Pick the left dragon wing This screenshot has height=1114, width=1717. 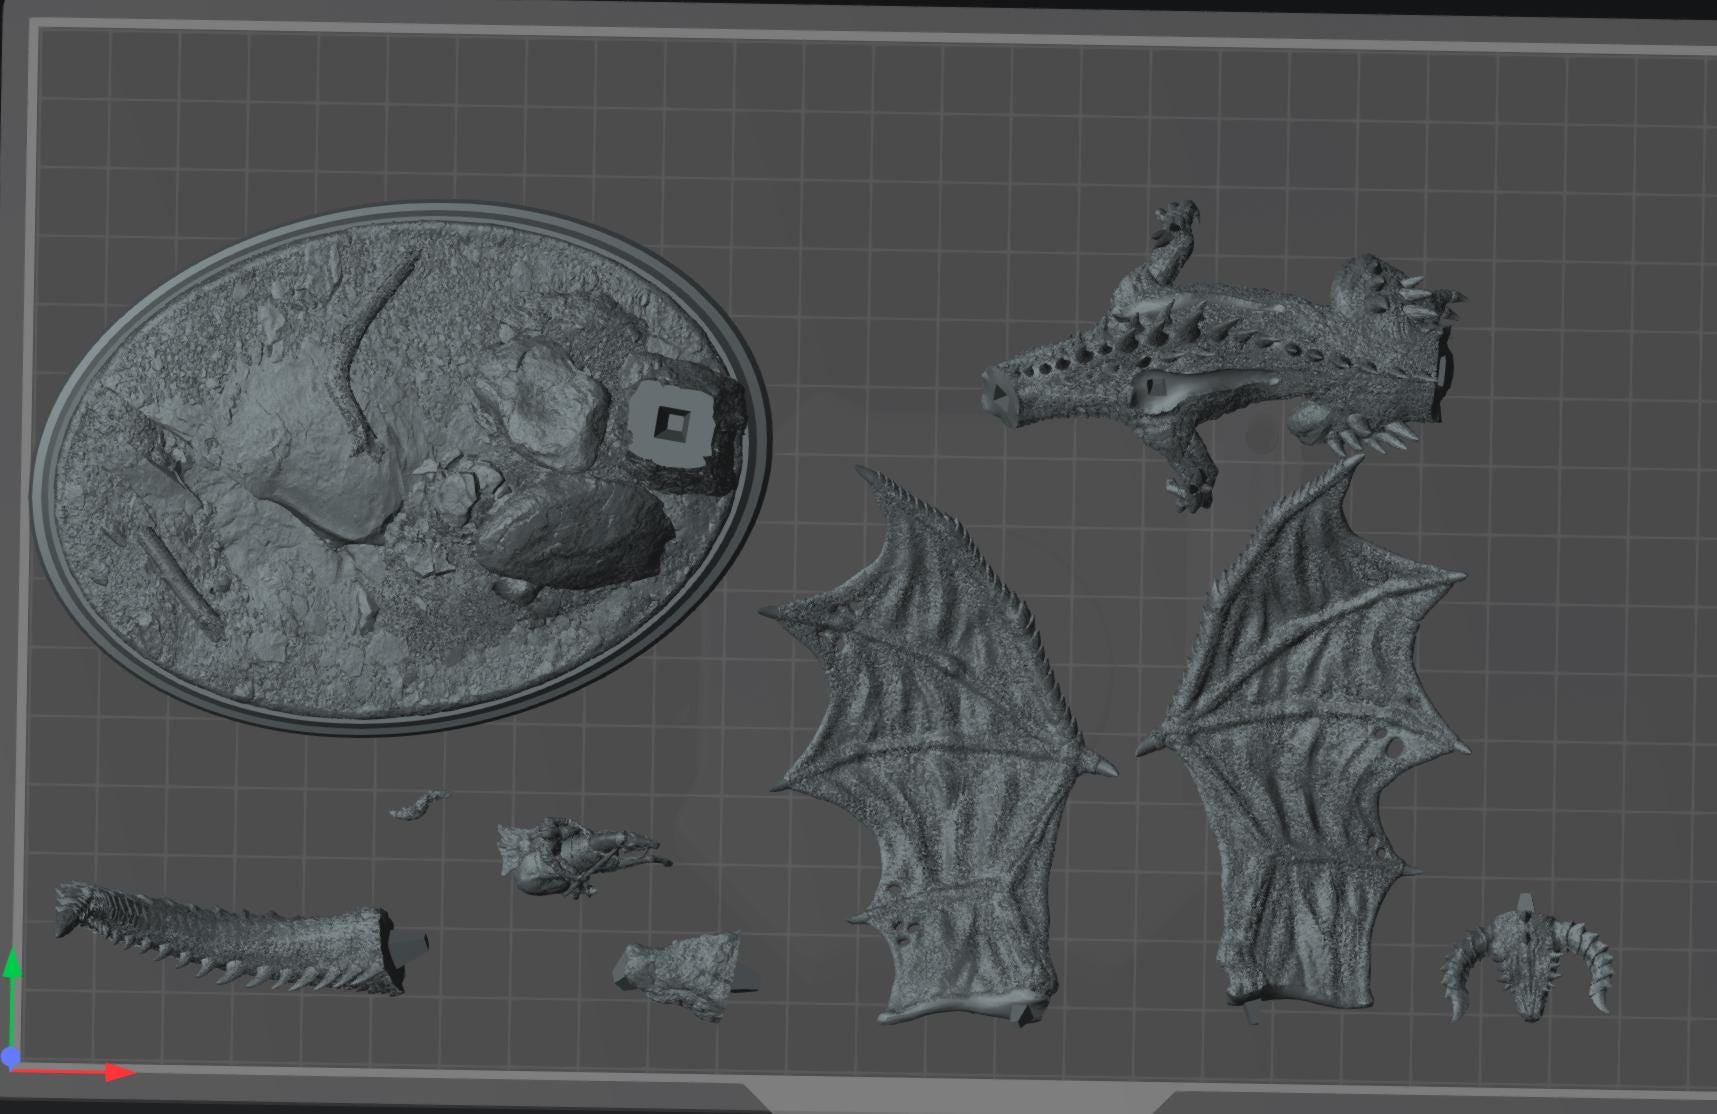pos(940,747)
